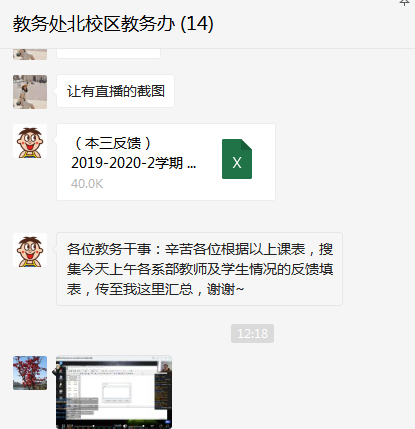This screenshot has width=415, height=429.
Task: Open the （本三反馈）file message
Action: pyautogui.click(x=166, y=162)
